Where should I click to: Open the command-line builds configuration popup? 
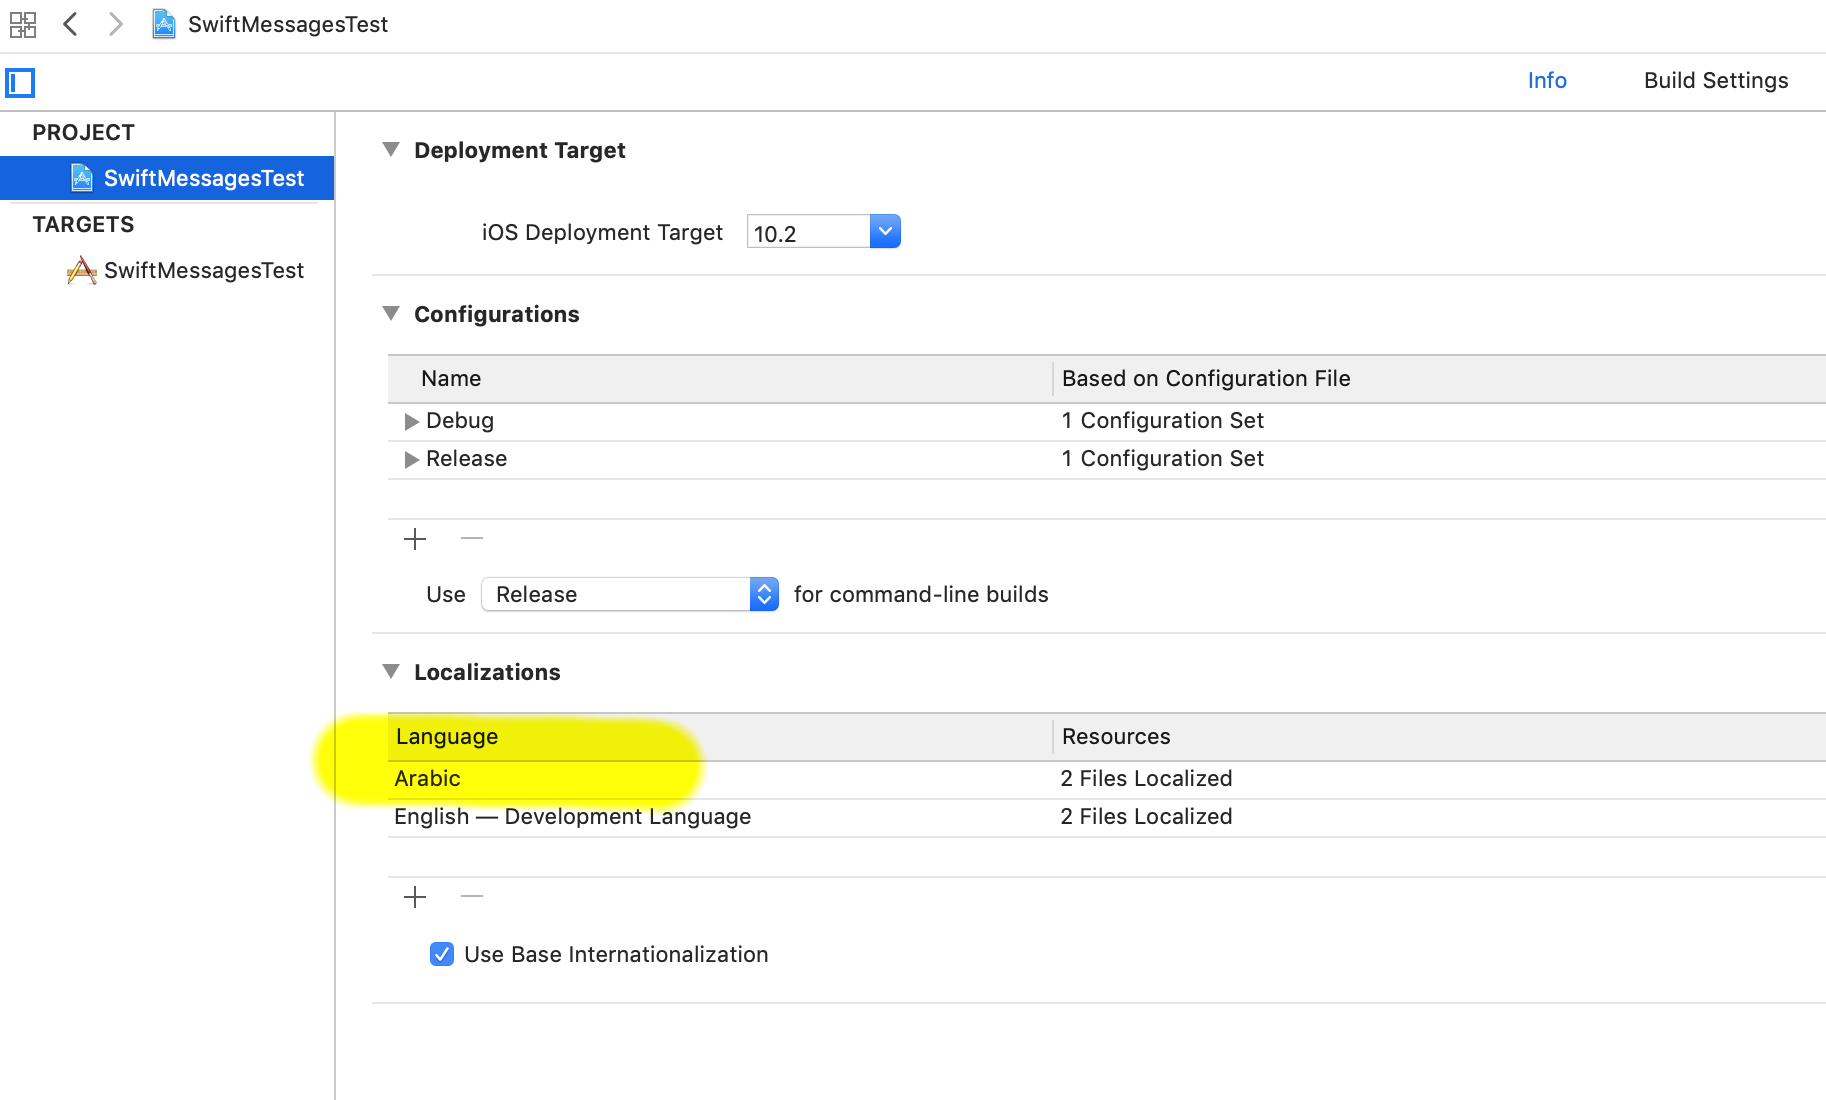point(630,594)
